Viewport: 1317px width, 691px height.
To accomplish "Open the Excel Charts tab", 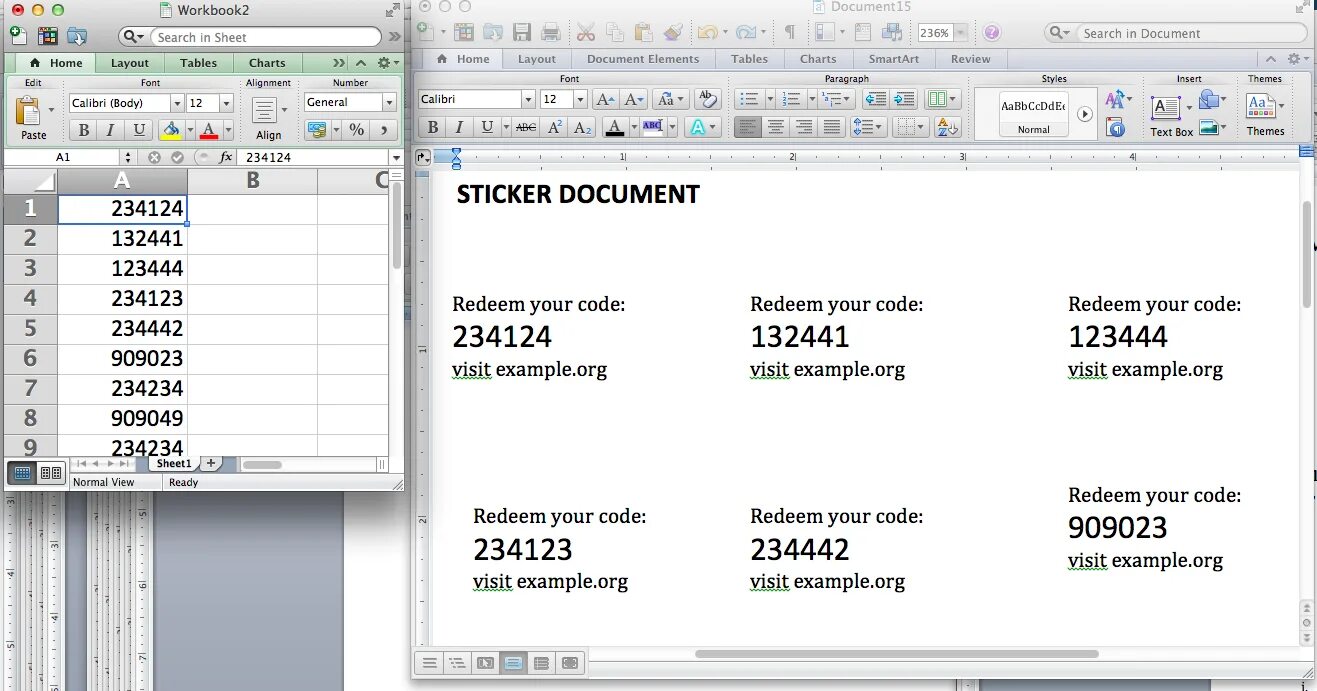I will [267, 63].
